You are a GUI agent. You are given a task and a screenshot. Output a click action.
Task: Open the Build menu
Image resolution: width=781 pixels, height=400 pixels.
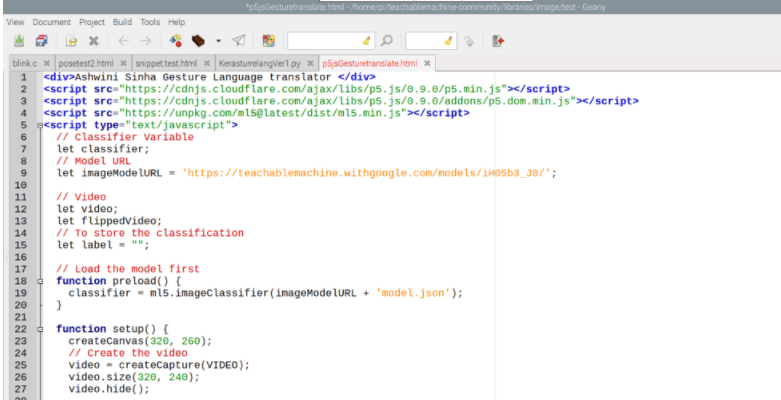tap(122, 21)
